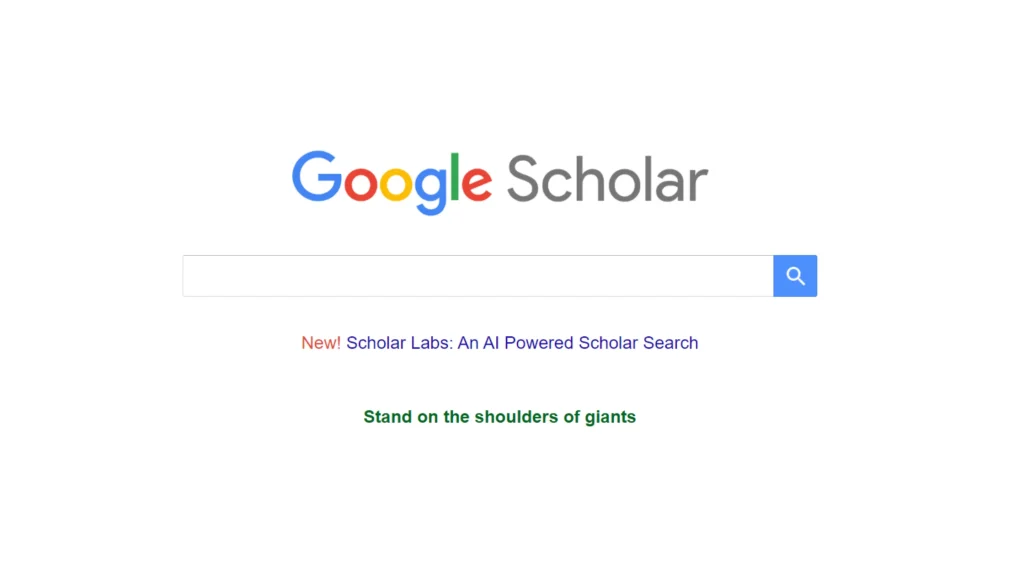
Task: Click inside the search query field
Action: [x=470, y=276]
